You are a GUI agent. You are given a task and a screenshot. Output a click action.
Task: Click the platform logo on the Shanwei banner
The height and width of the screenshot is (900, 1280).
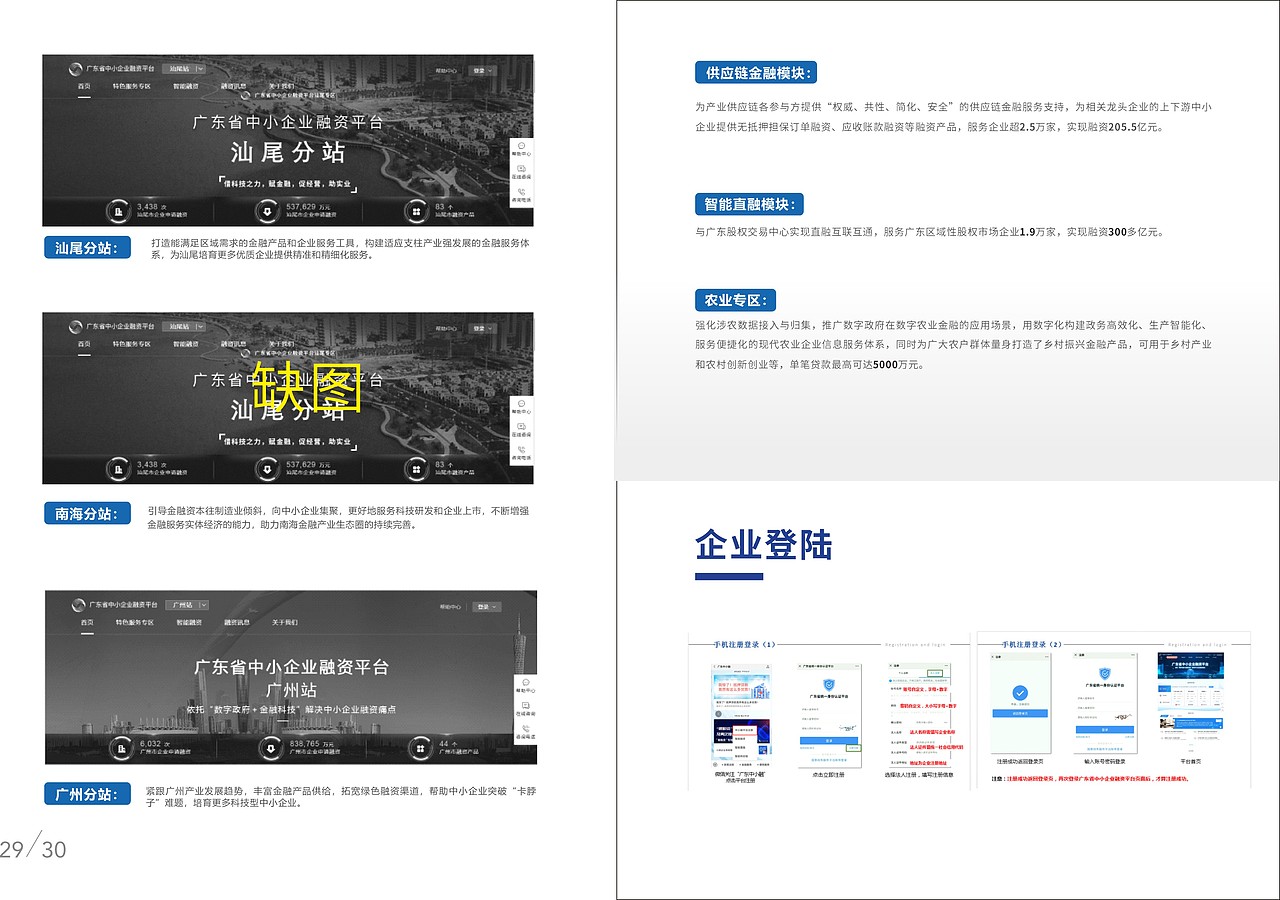point(77,68)
